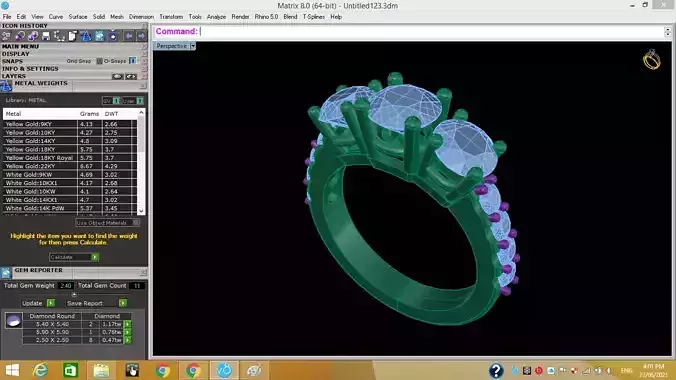
Task: Collapse the Gem Reporter panel
Action: pos(143,273)
